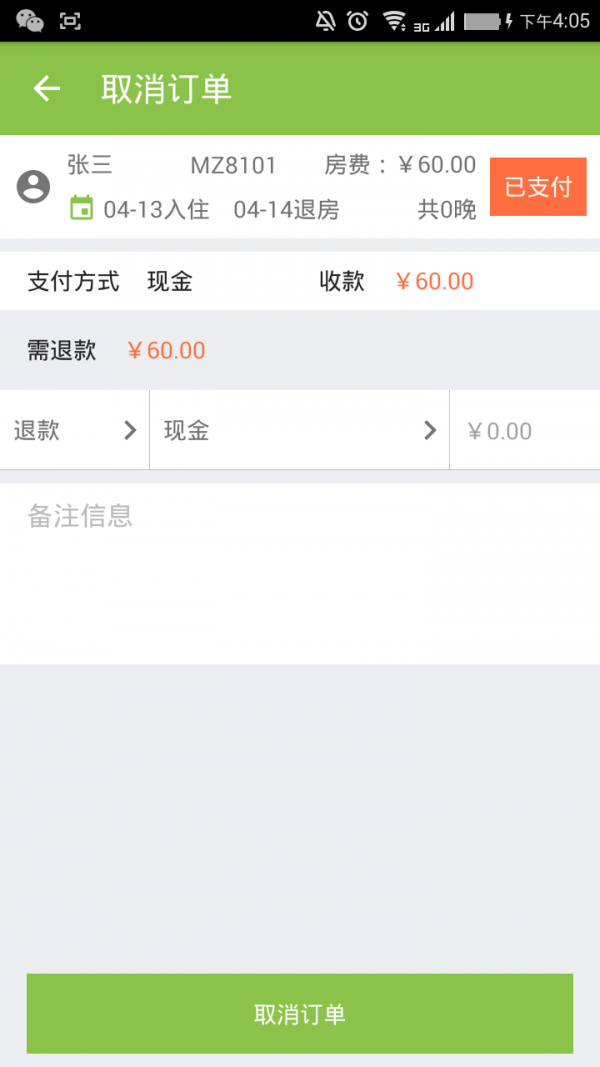Tap the orange 已支付 status button
The image size is (600, 1067).
tap(538, 187)
